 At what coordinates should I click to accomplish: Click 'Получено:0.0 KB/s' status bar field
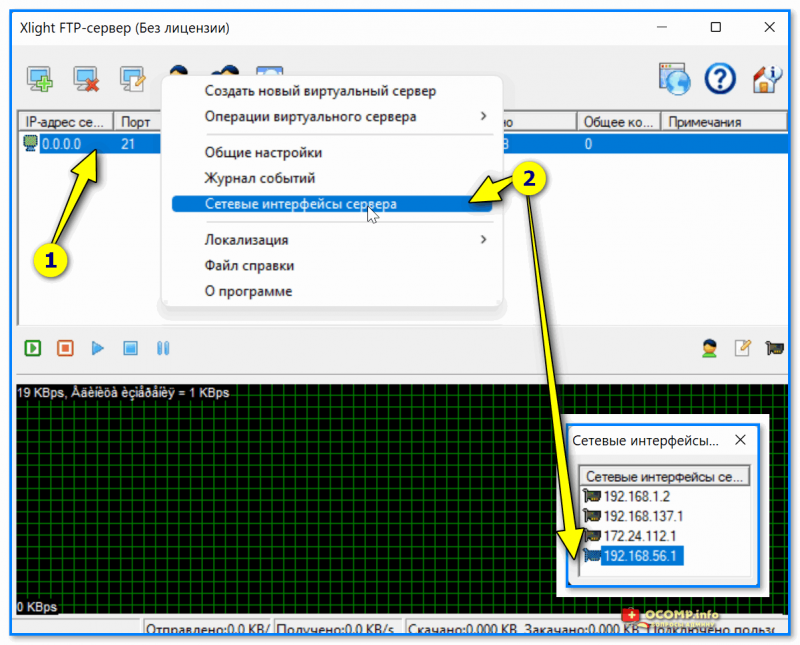336,628
